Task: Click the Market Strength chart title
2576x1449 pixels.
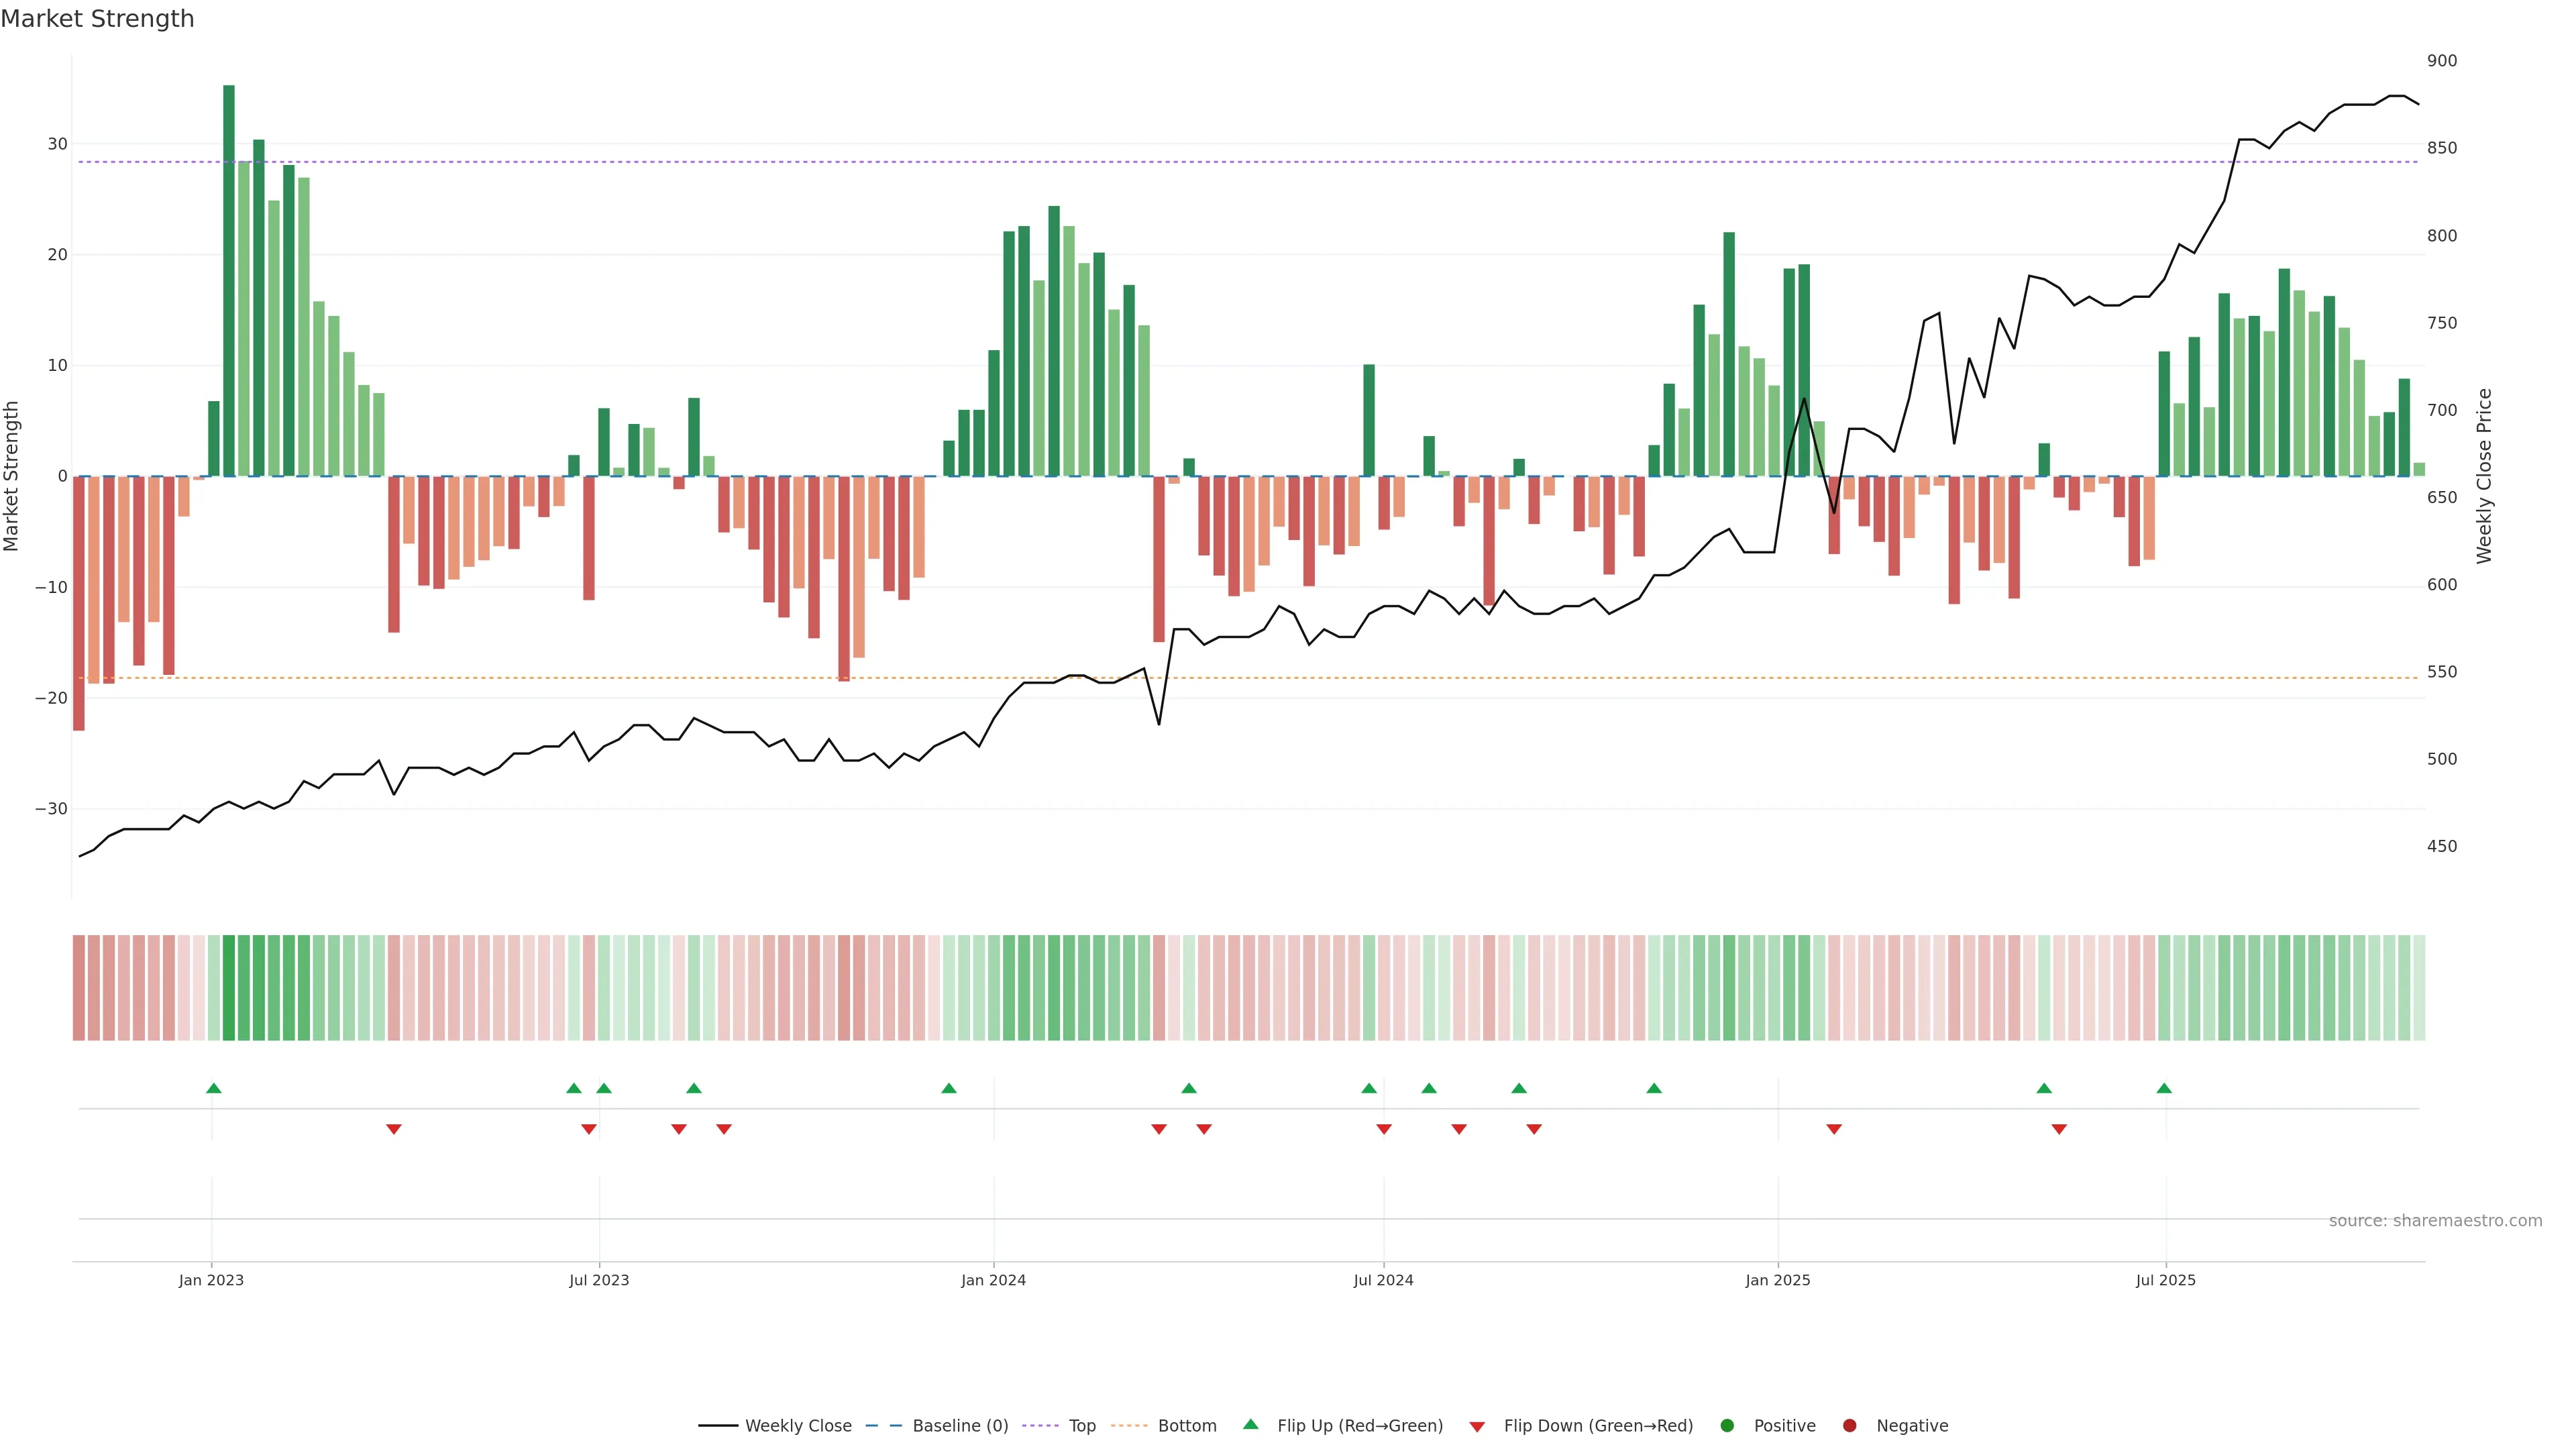Action: [97, 19]
